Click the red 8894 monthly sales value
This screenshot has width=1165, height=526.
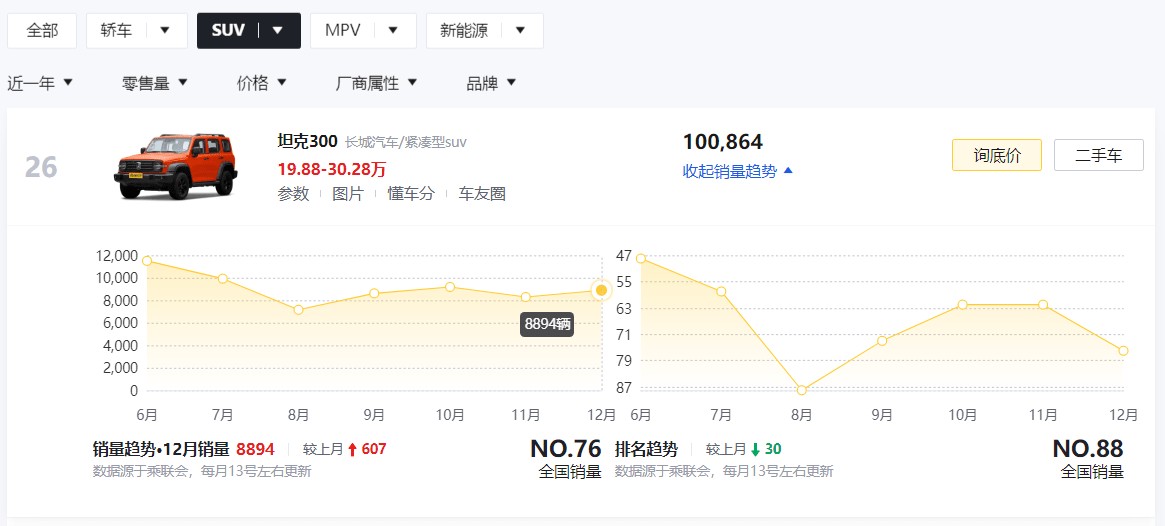[x=256, y=449]
